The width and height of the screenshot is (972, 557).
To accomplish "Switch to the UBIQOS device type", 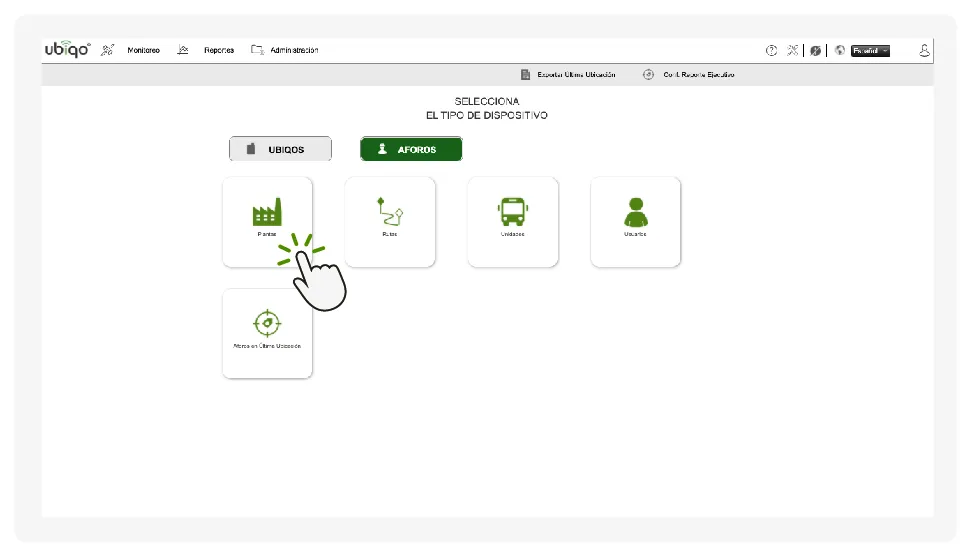I will [x=280, y=149].
